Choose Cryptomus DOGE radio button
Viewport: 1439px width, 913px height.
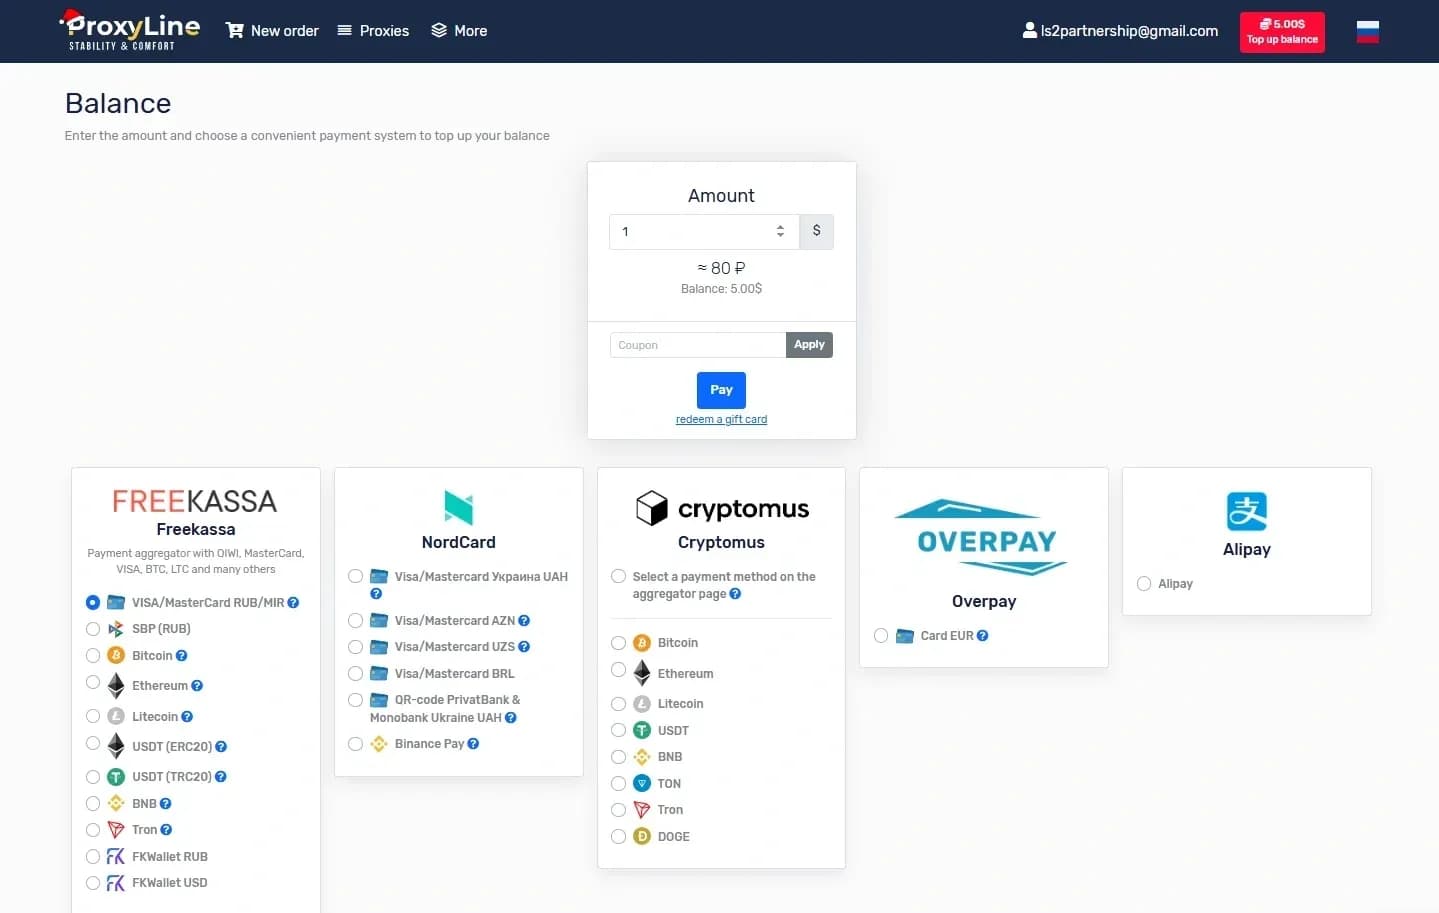tap(618, 837)
